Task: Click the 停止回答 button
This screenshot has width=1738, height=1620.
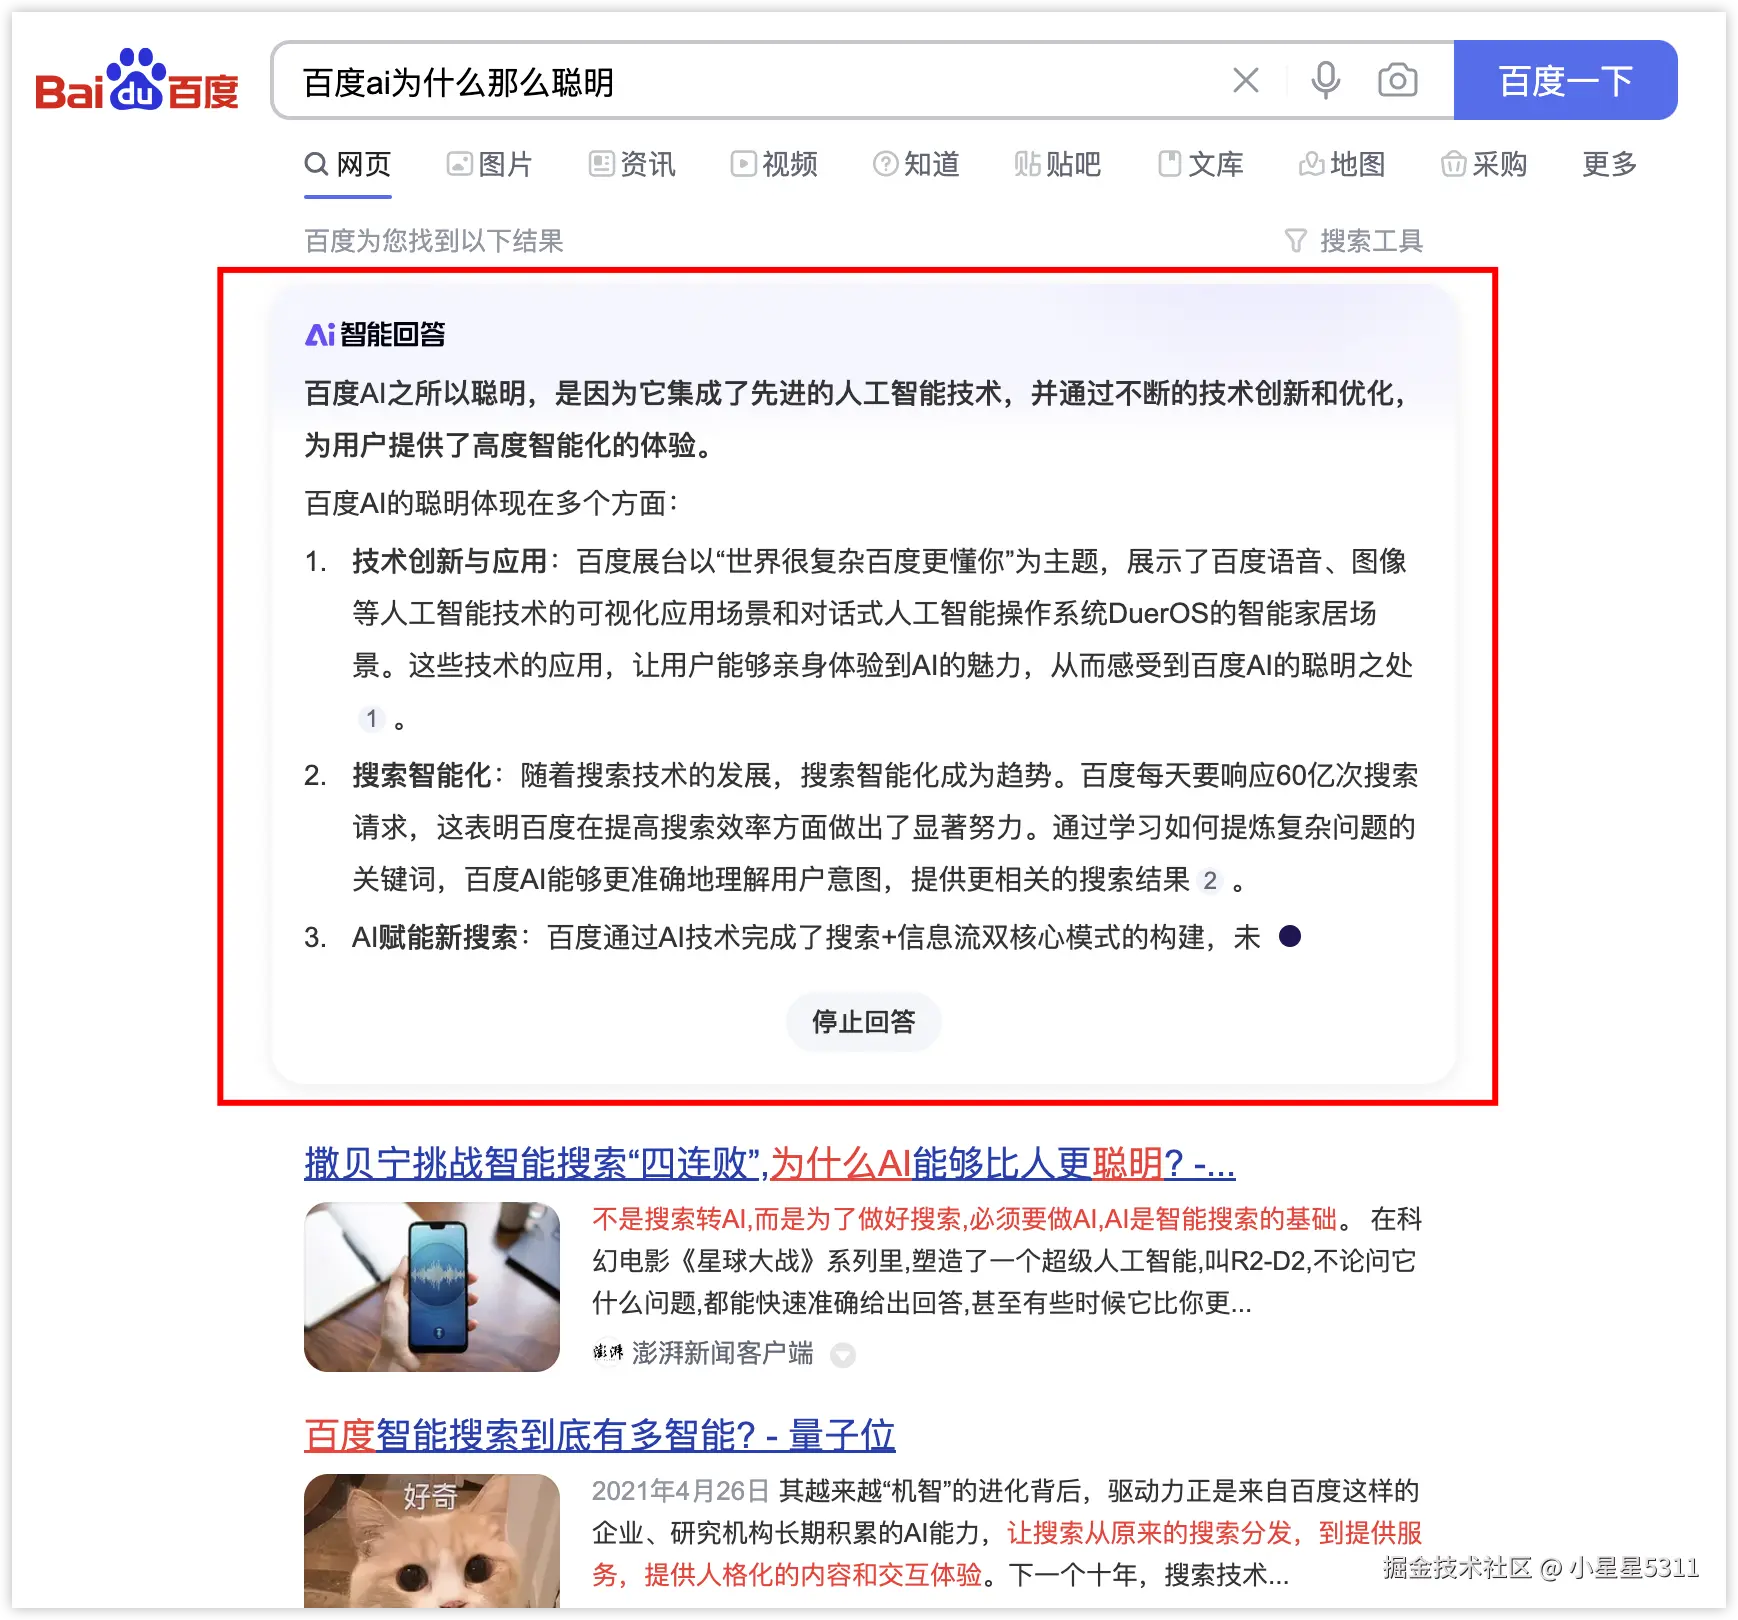Action: pos(864,1022)
